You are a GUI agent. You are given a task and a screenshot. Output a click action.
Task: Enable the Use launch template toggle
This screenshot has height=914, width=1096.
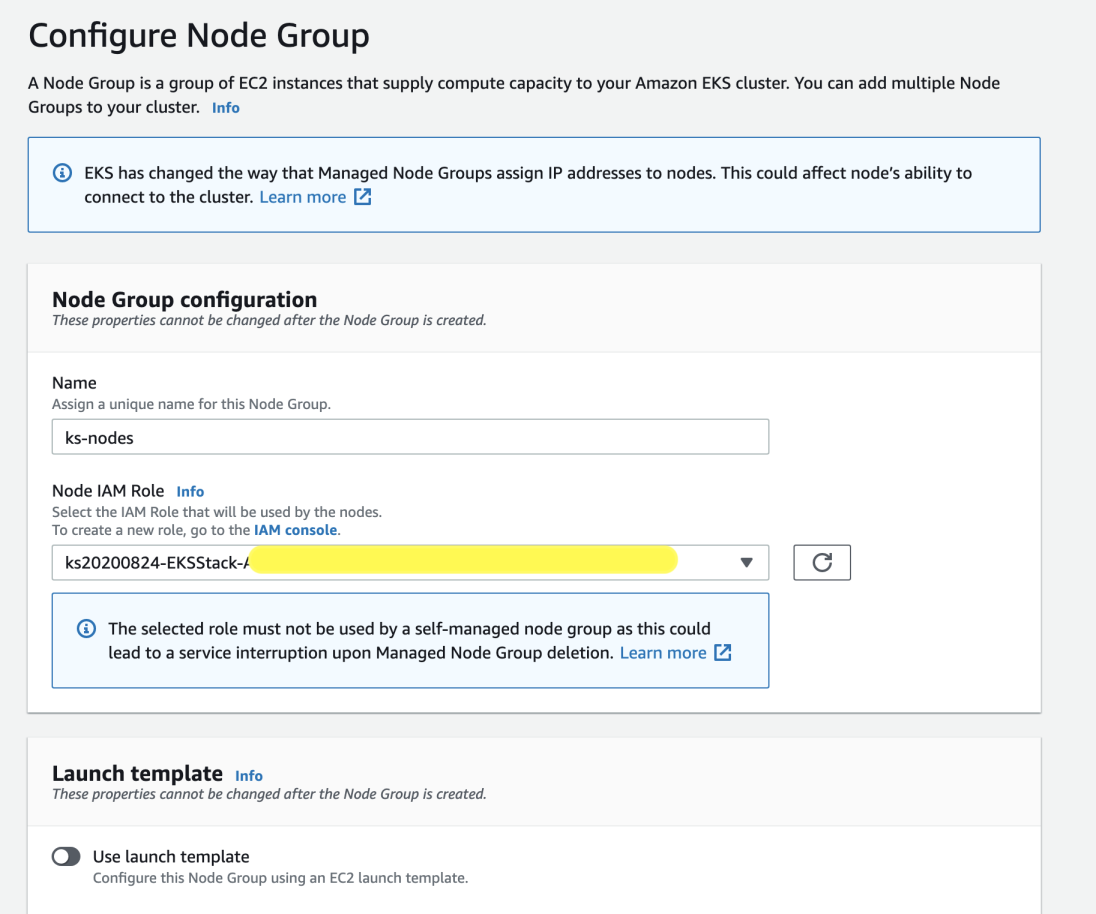(66, 856)
